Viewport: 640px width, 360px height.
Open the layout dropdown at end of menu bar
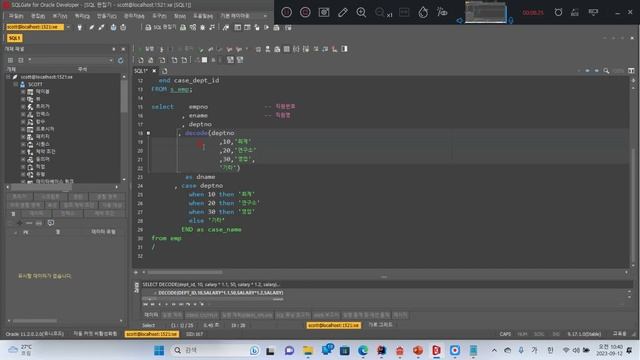(265, 16)
